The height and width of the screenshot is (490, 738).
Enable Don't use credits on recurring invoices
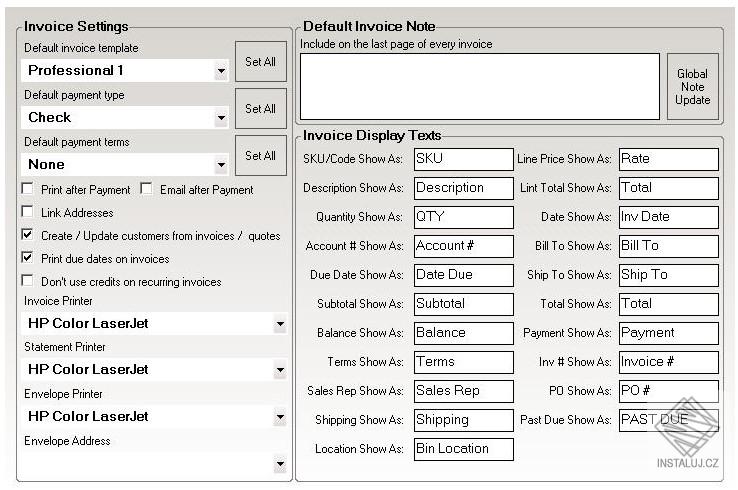click(27, 281)
